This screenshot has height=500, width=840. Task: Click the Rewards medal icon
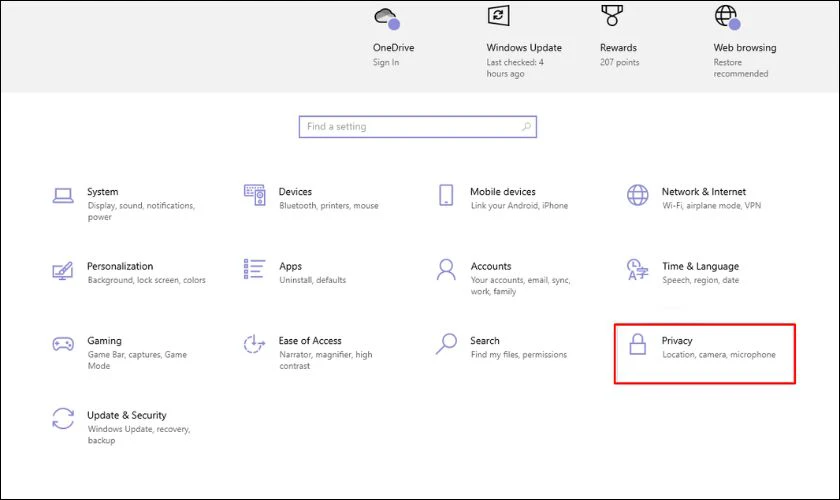point(612,16)
